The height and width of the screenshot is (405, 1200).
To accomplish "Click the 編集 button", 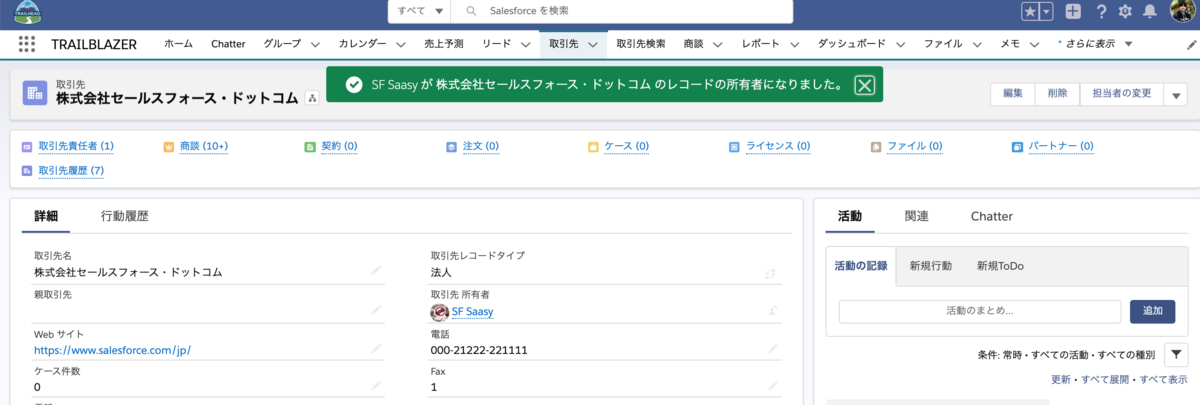I will [1013, 93].
